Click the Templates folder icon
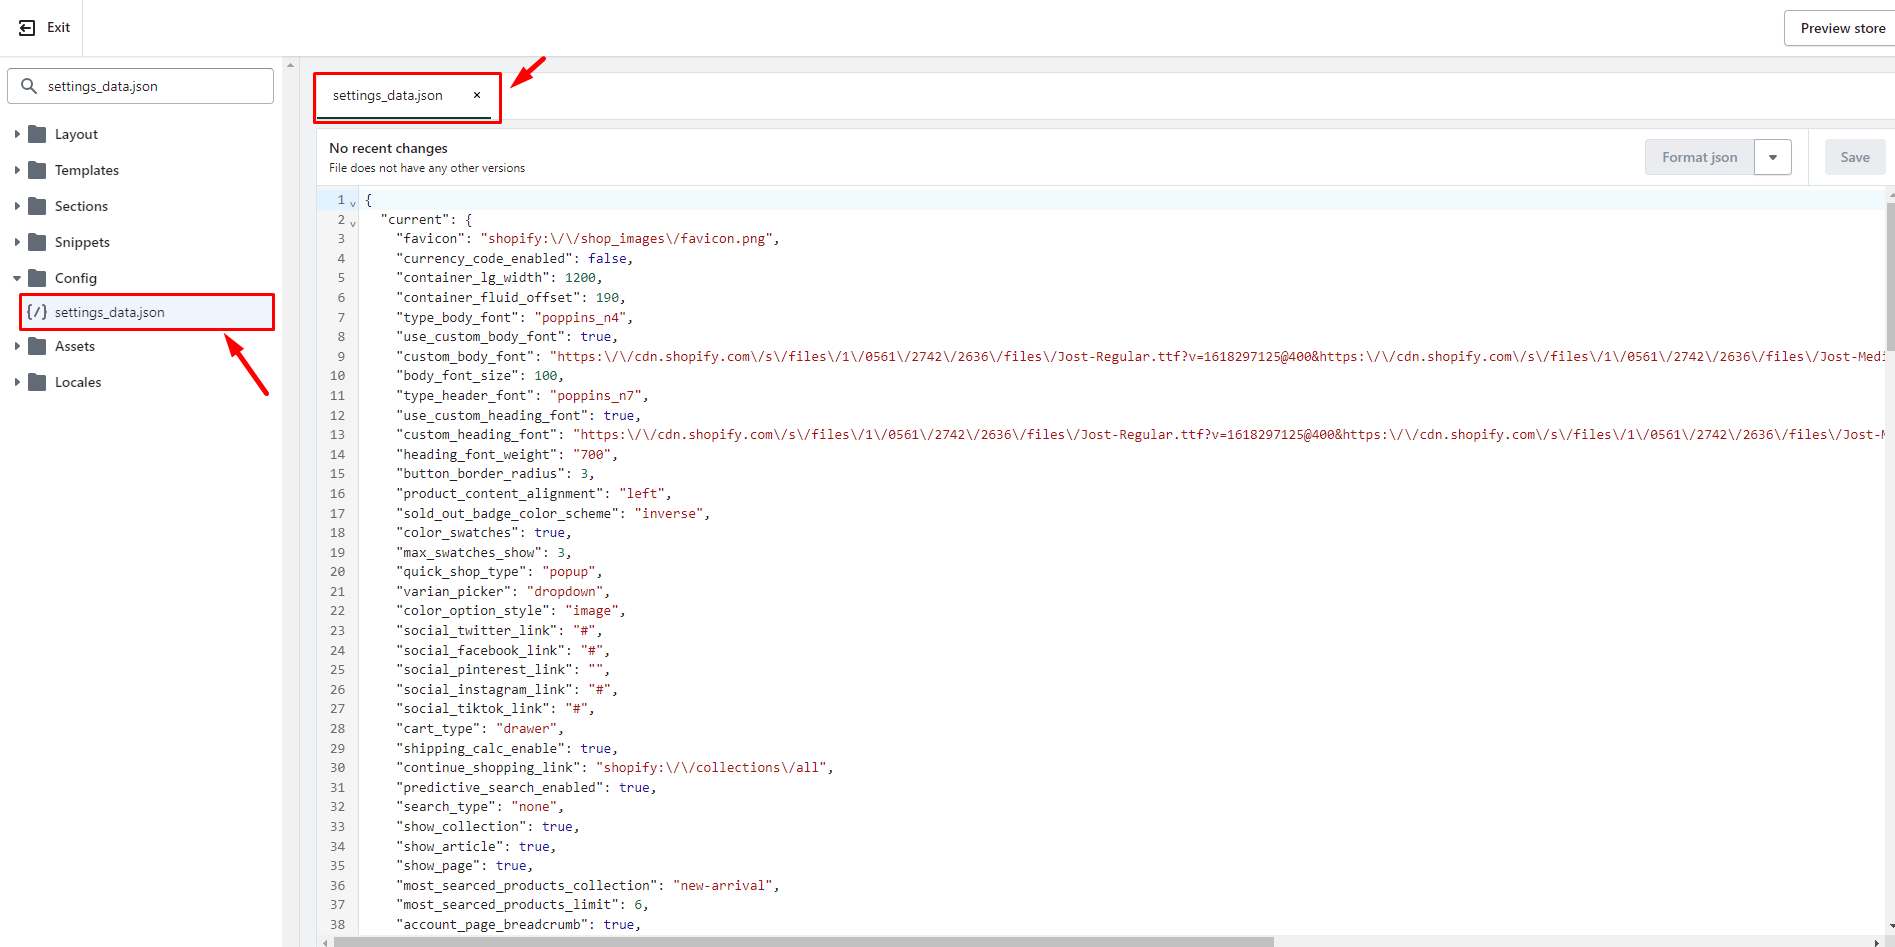Image resolution: width=1895 pixels, height=947 pixels. 38,170
